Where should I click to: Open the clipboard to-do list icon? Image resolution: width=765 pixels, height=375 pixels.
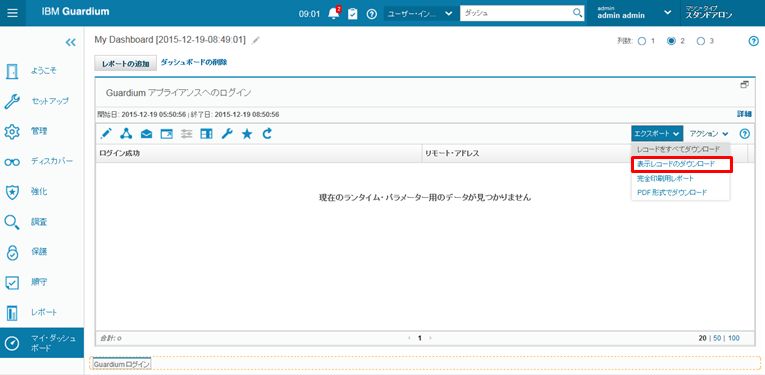(353, 14)
